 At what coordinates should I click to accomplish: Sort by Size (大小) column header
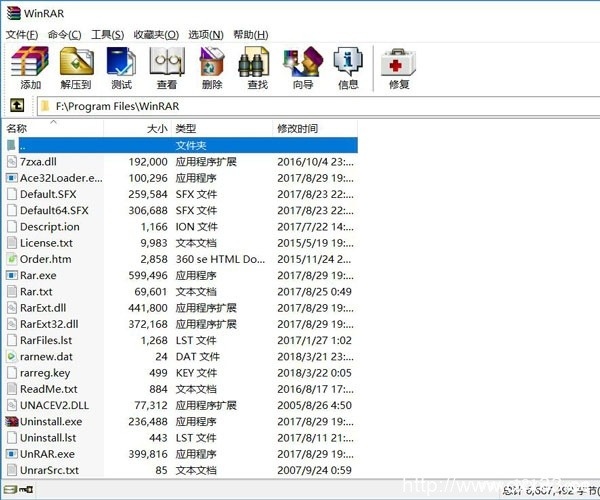[x=138, y=129]
